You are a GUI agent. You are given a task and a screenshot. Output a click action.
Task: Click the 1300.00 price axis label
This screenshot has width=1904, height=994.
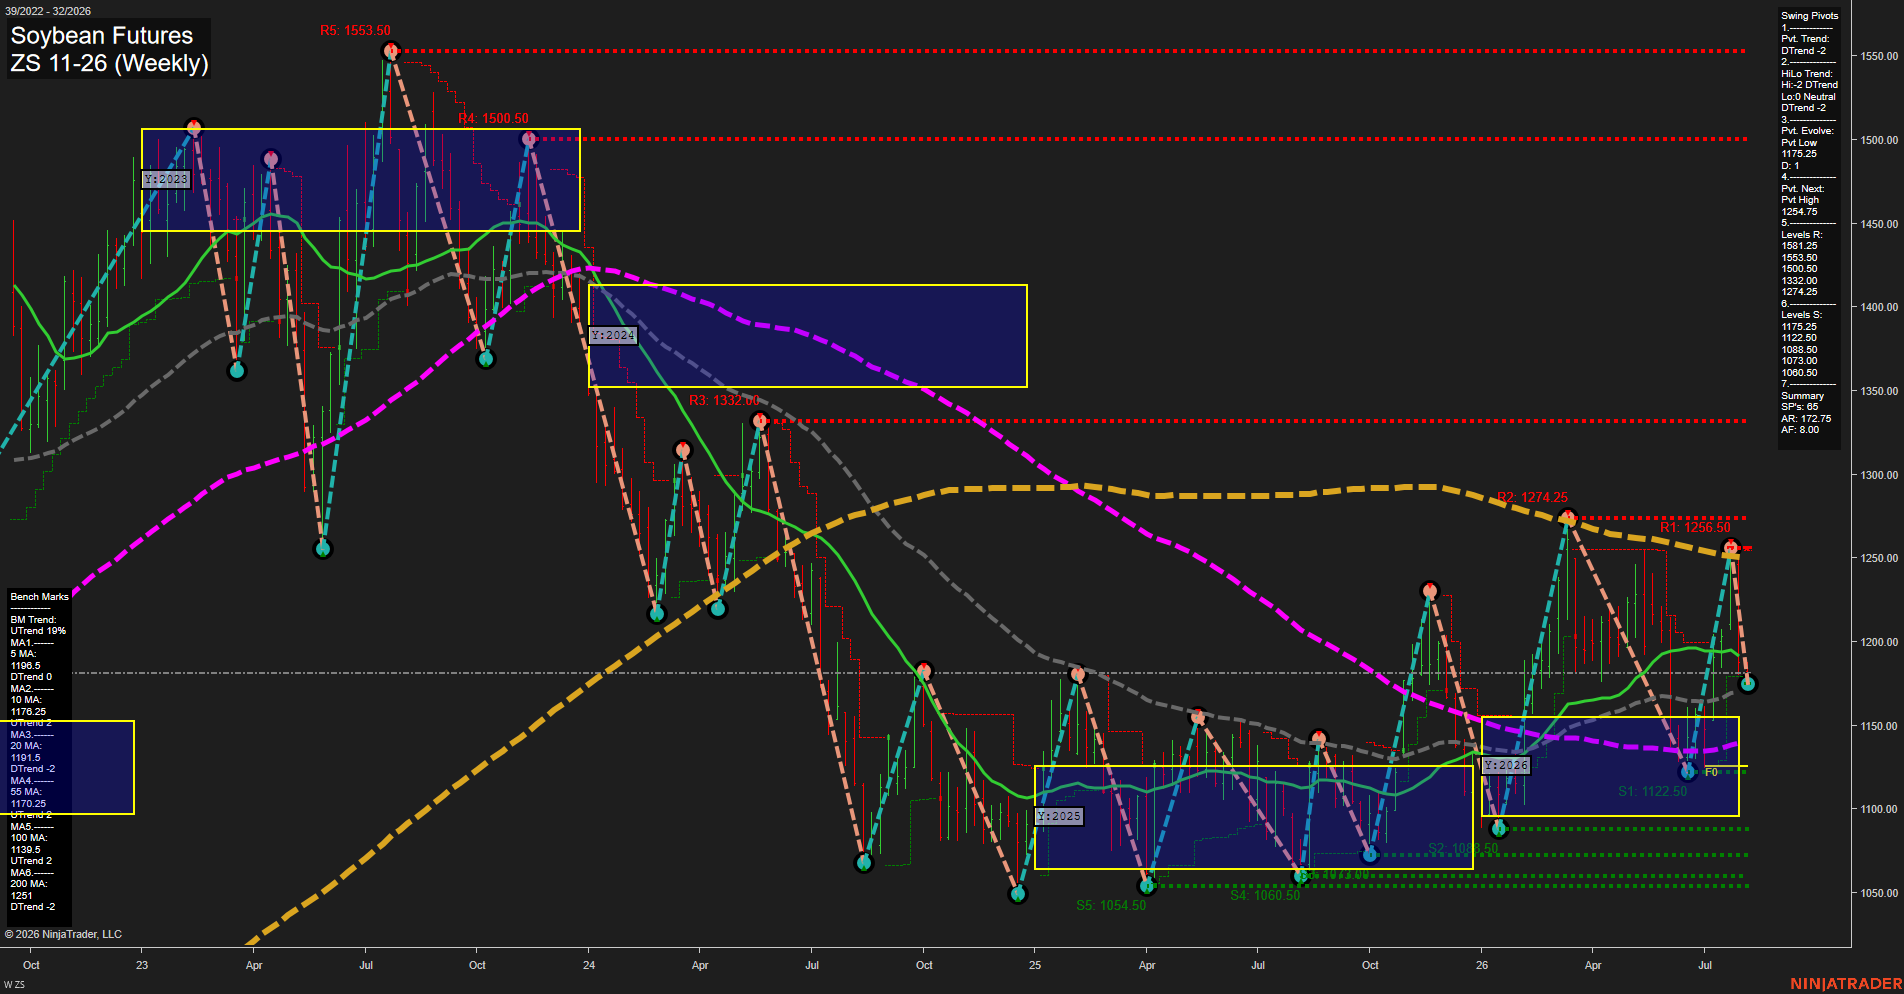click(1879, 475)
